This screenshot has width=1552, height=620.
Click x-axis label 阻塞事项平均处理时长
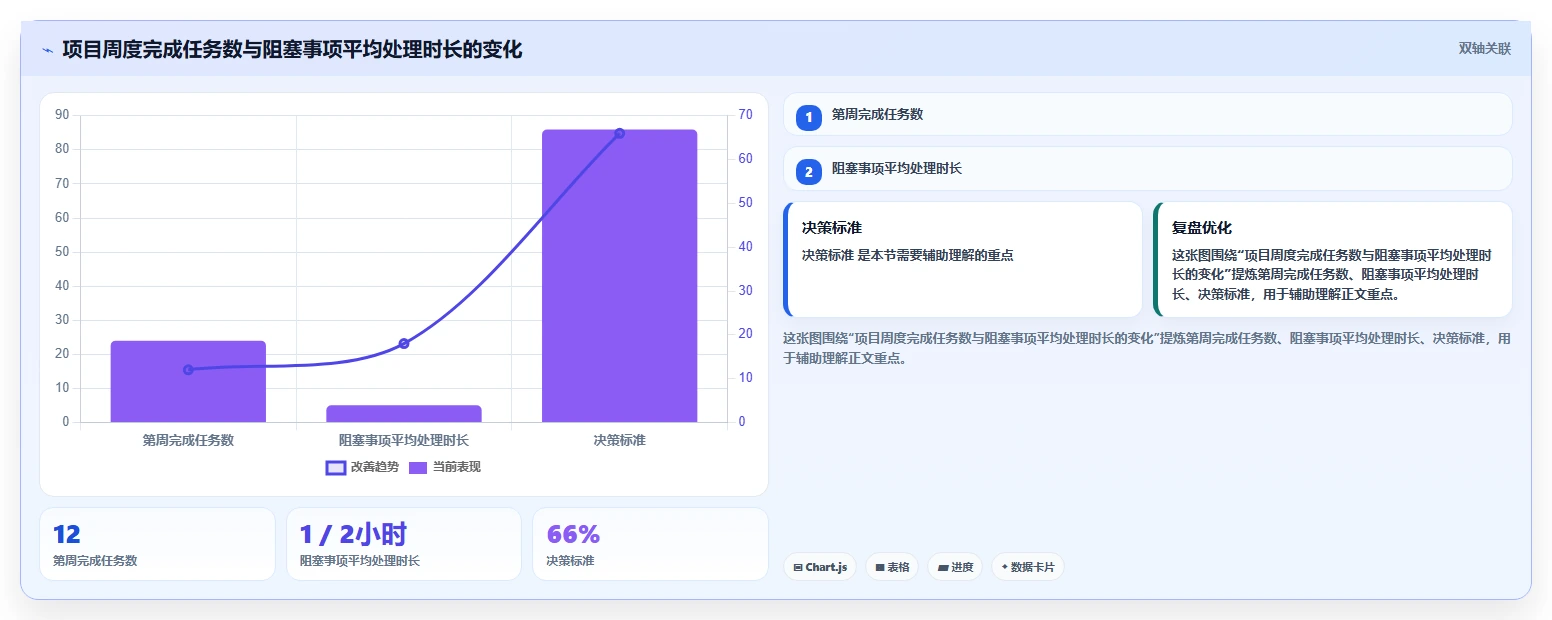404,440
